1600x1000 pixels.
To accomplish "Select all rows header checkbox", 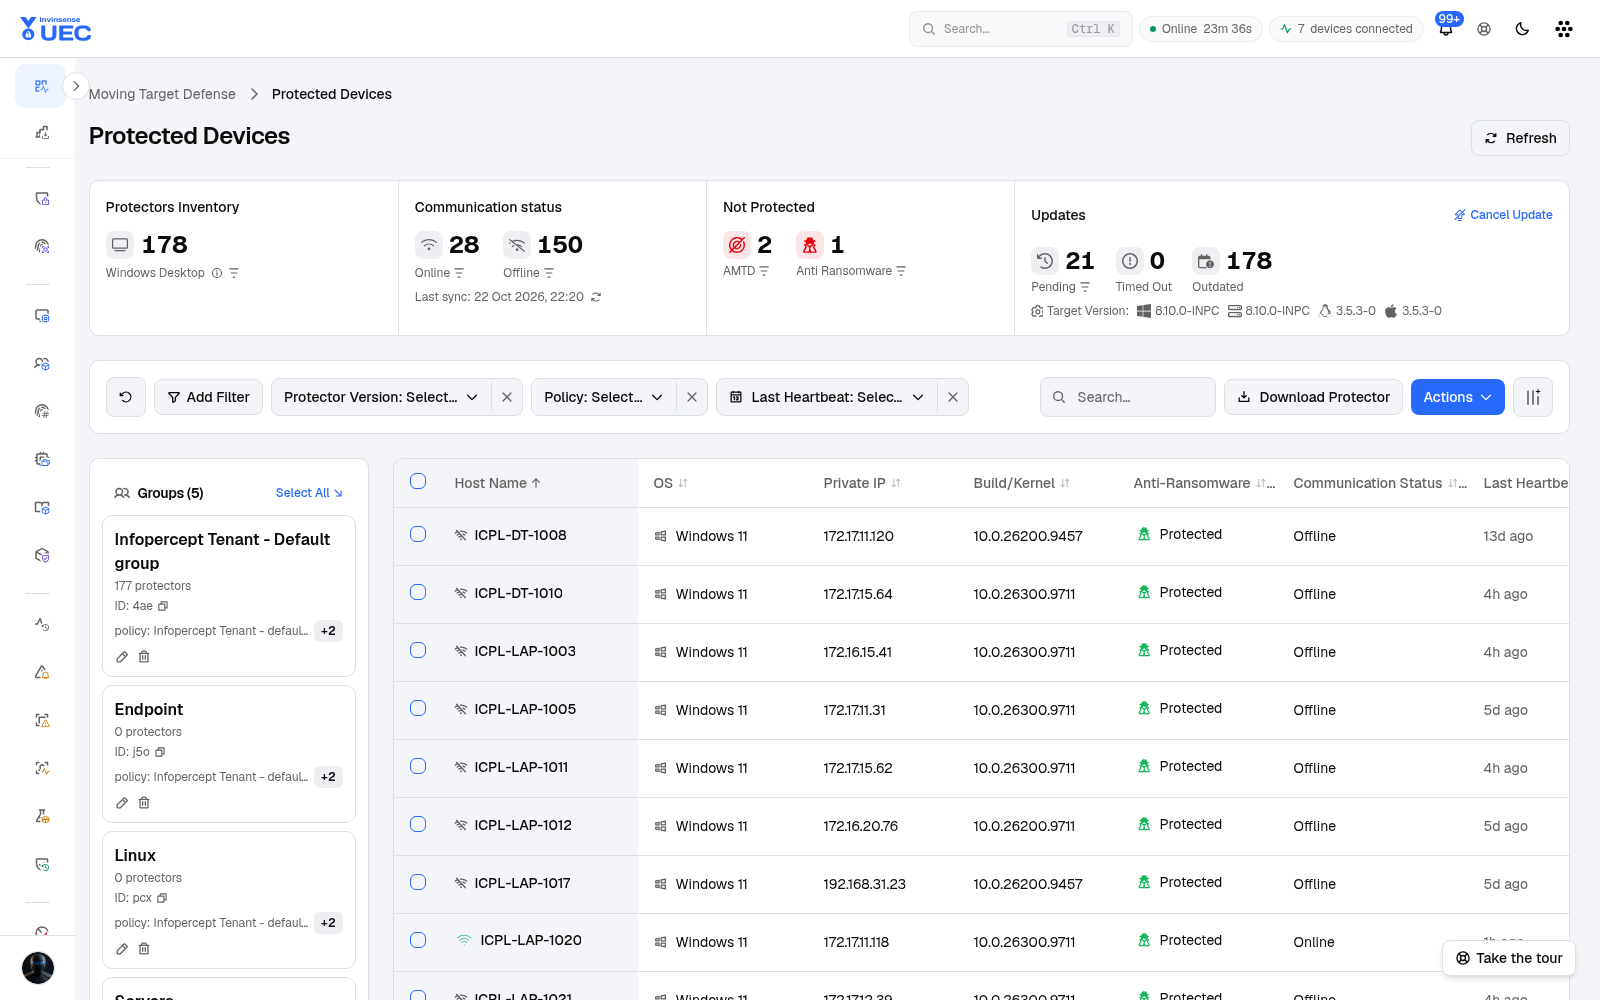I will [x=418, y=481].
